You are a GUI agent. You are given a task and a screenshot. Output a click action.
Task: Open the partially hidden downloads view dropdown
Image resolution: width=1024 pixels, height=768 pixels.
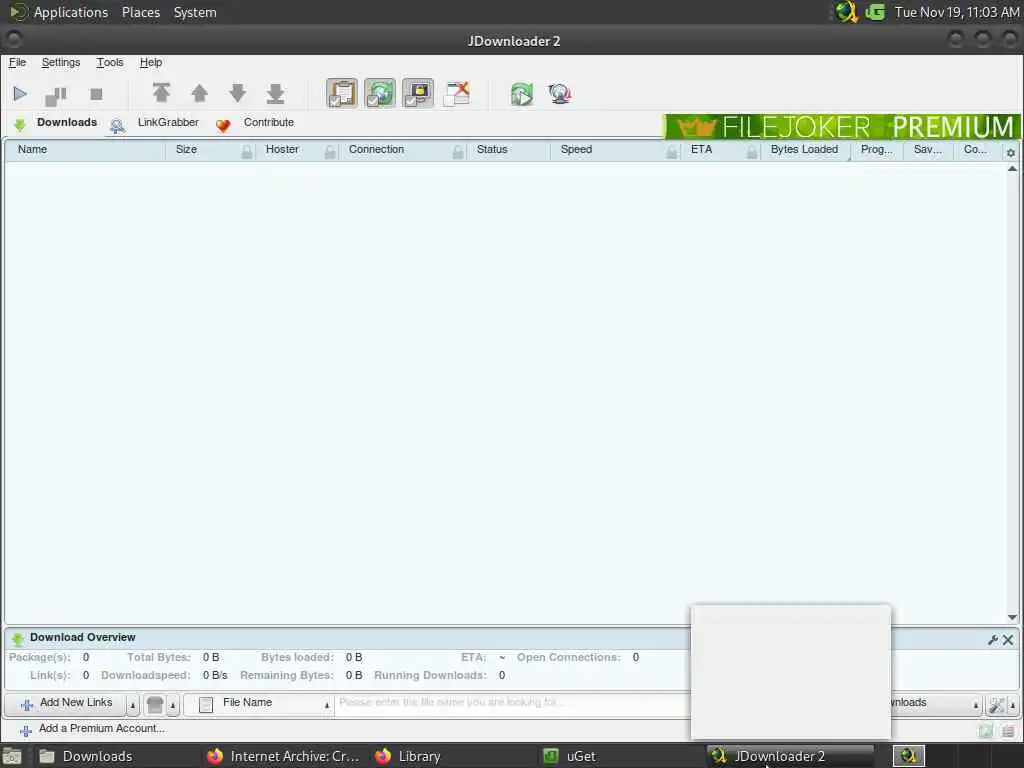pos(936,703)
